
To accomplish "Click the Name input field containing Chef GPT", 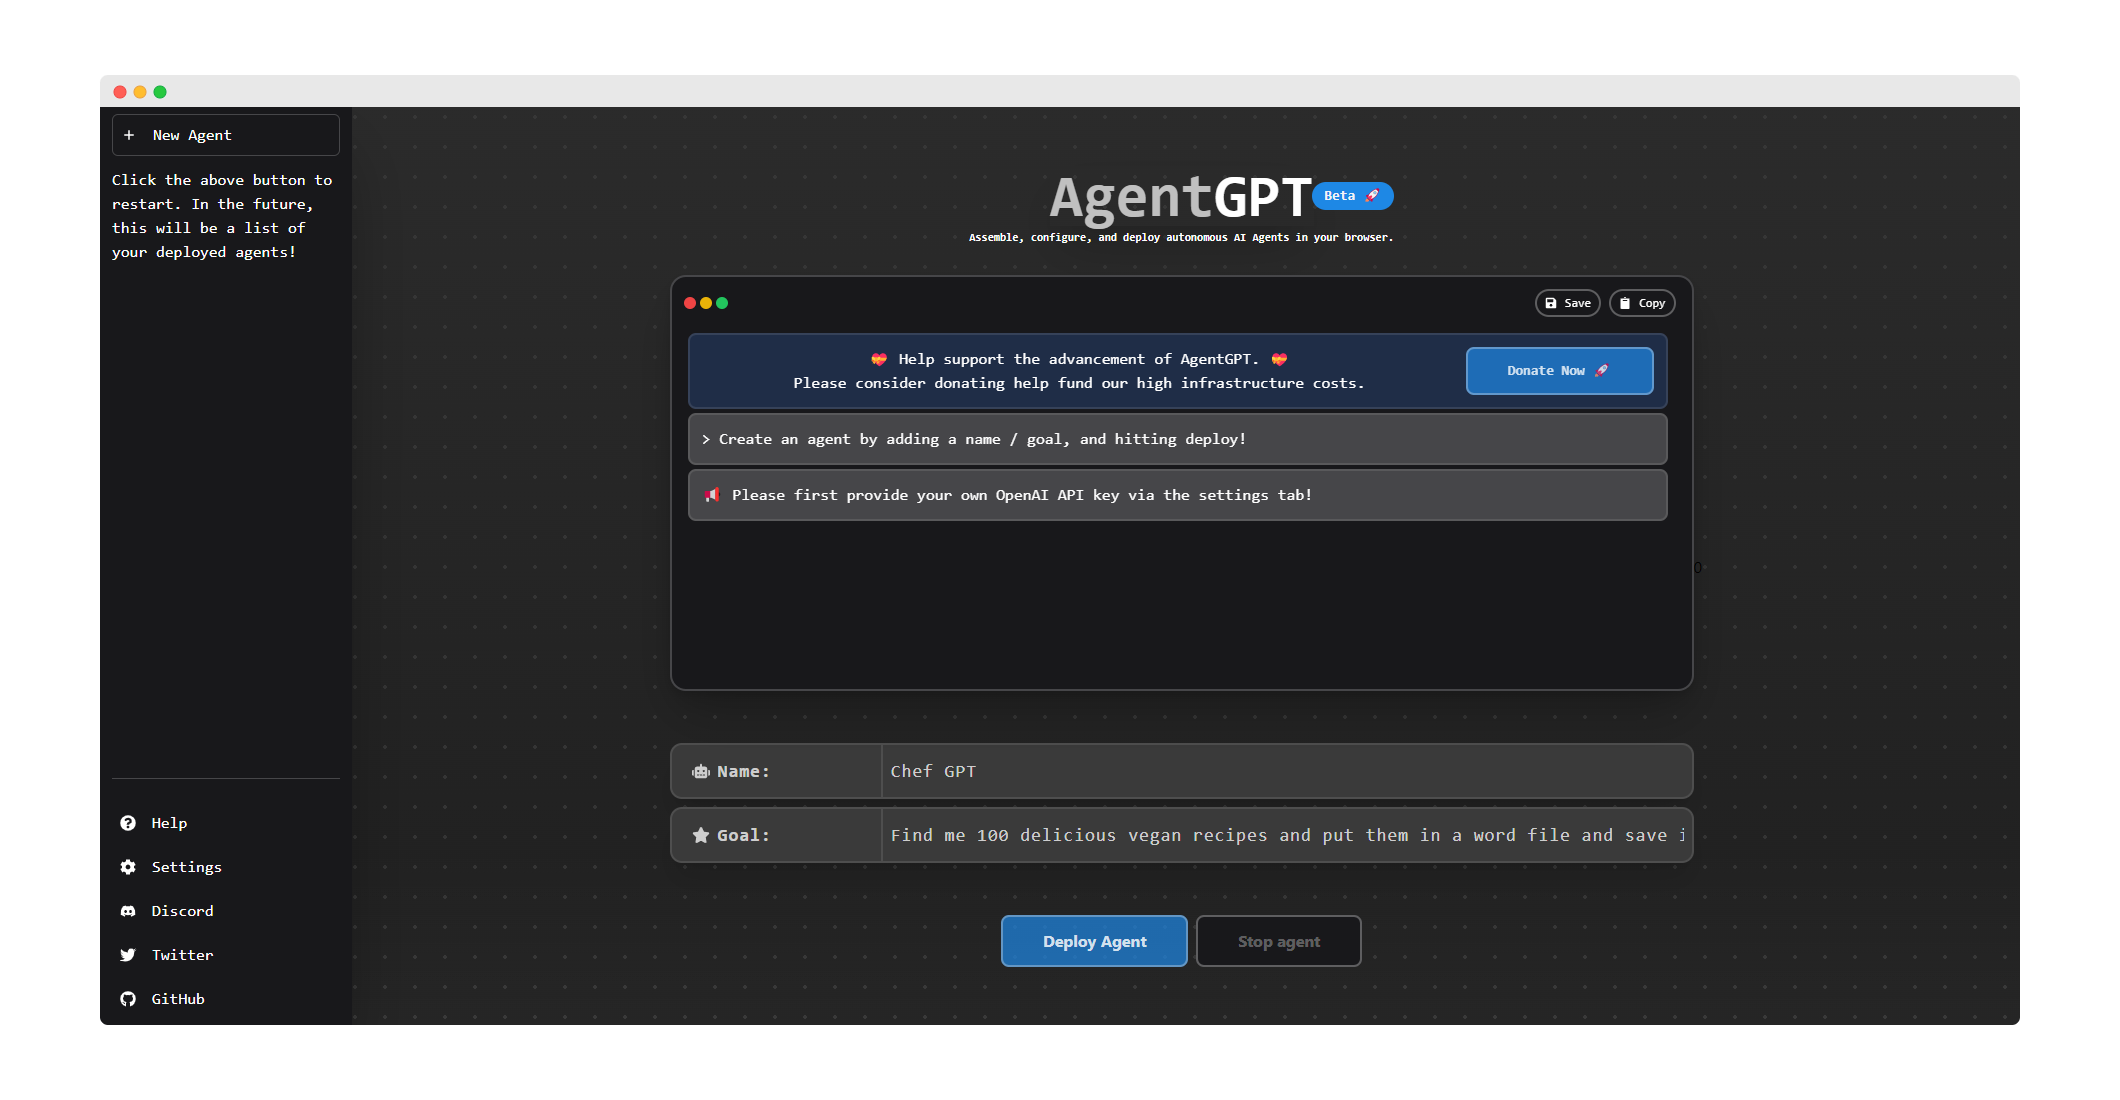I will click(x=1286, y=771).
